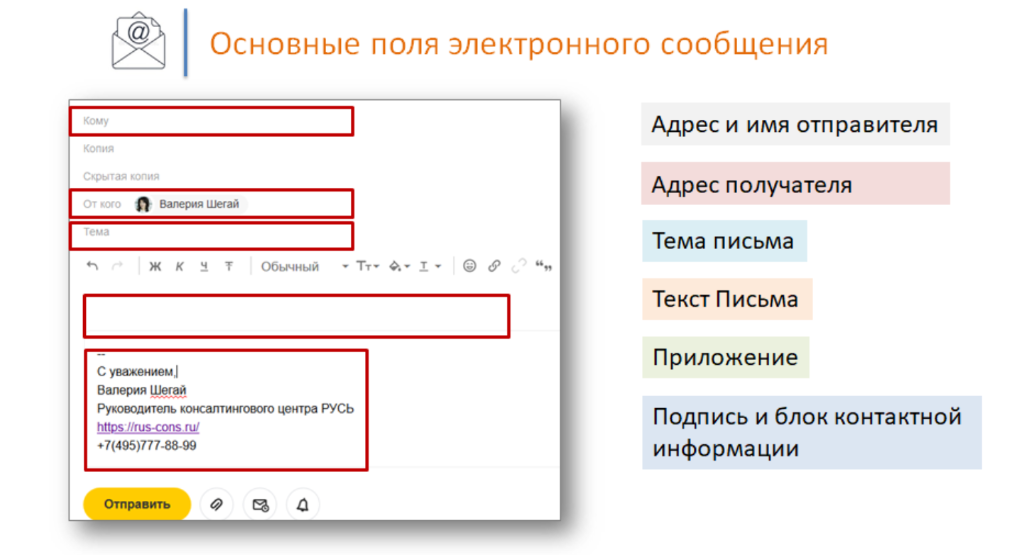Set a reminder with the bell icon
Screen dimensions: 1034x555
pos(303,505)
